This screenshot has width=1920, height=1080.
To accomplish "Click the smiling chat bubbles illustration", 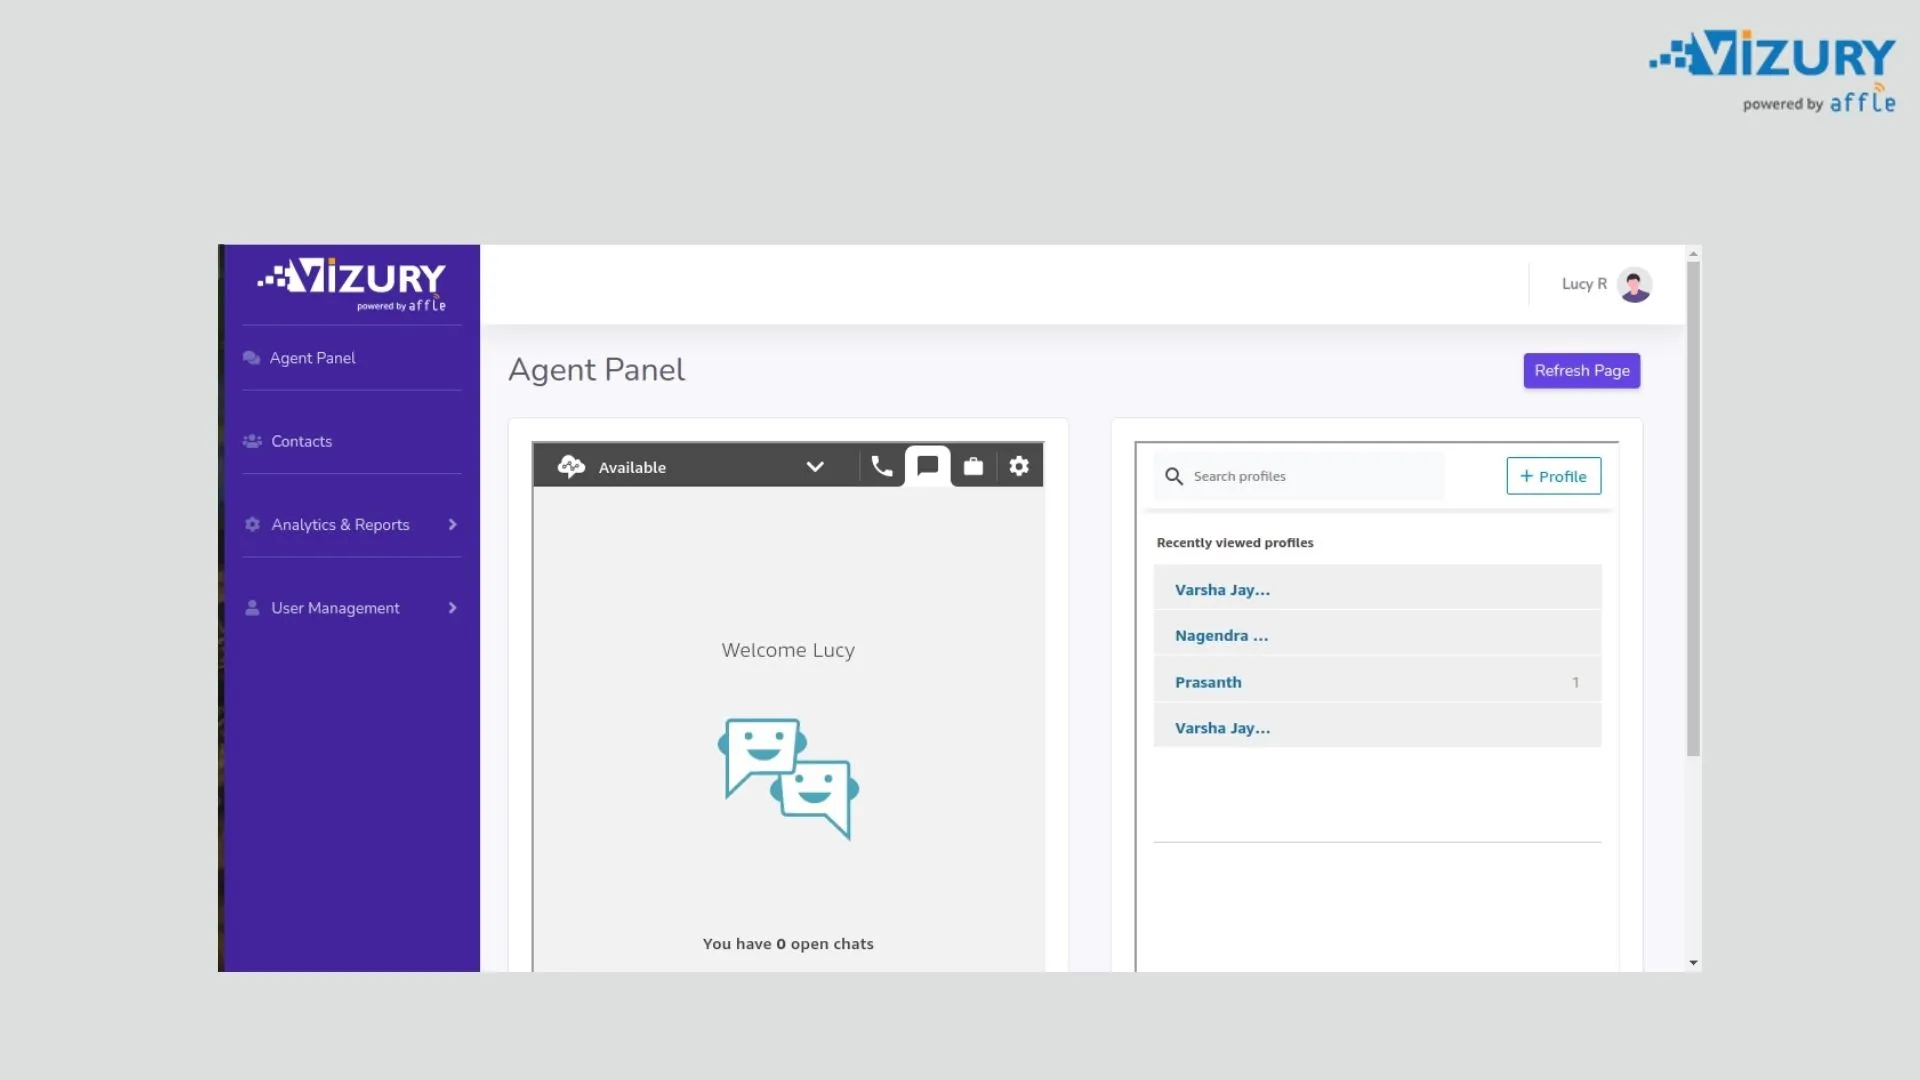I will [x=788, y=779].
